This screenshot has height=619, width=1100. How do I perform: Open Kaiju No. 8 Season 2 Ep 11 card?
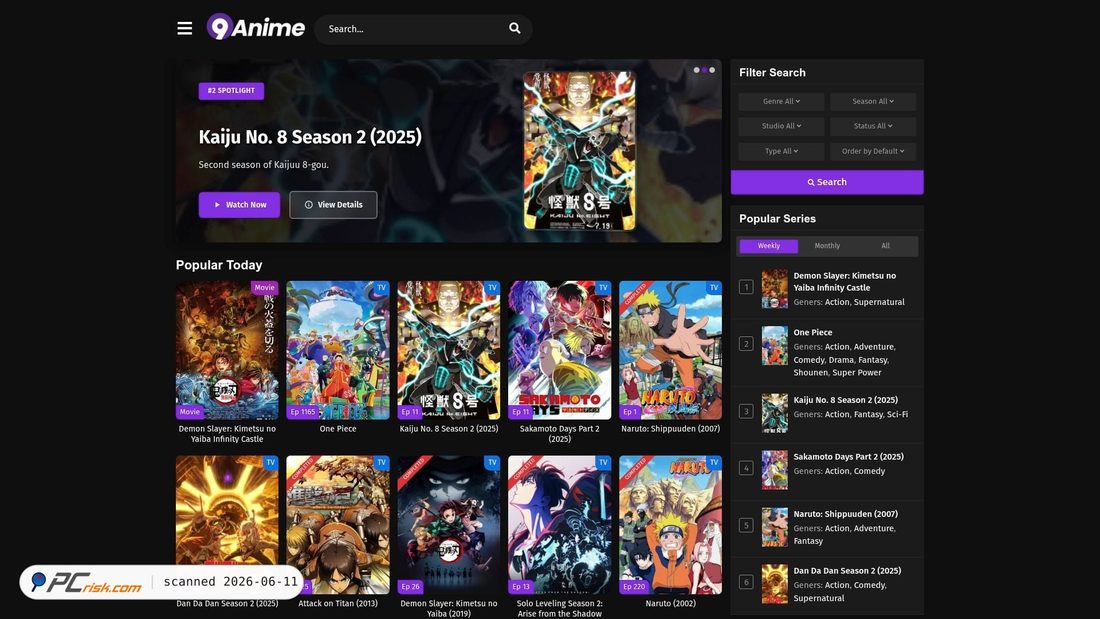pos(448,350)
